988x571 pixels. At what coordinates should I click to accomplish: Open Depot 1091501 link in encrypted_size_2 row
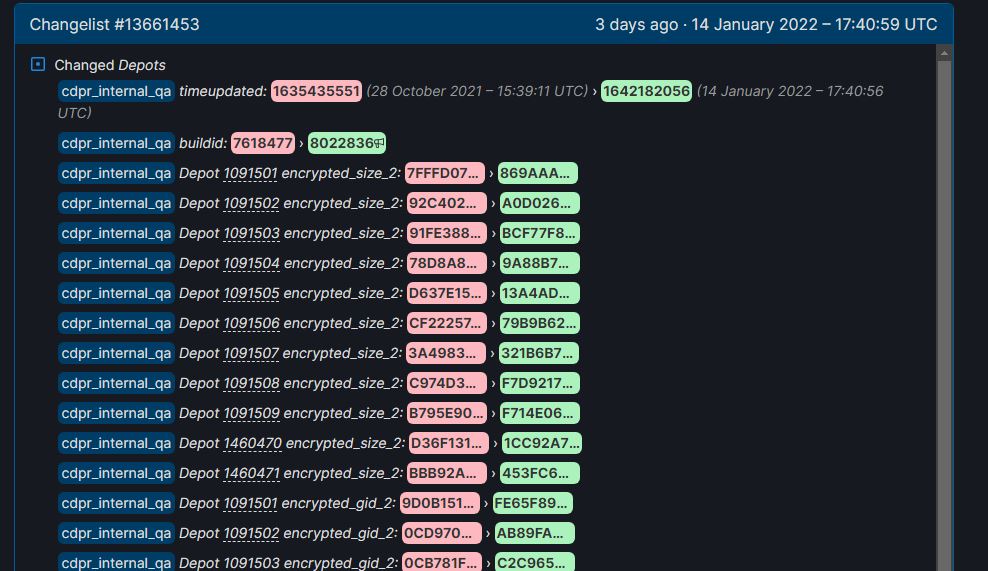250,173
